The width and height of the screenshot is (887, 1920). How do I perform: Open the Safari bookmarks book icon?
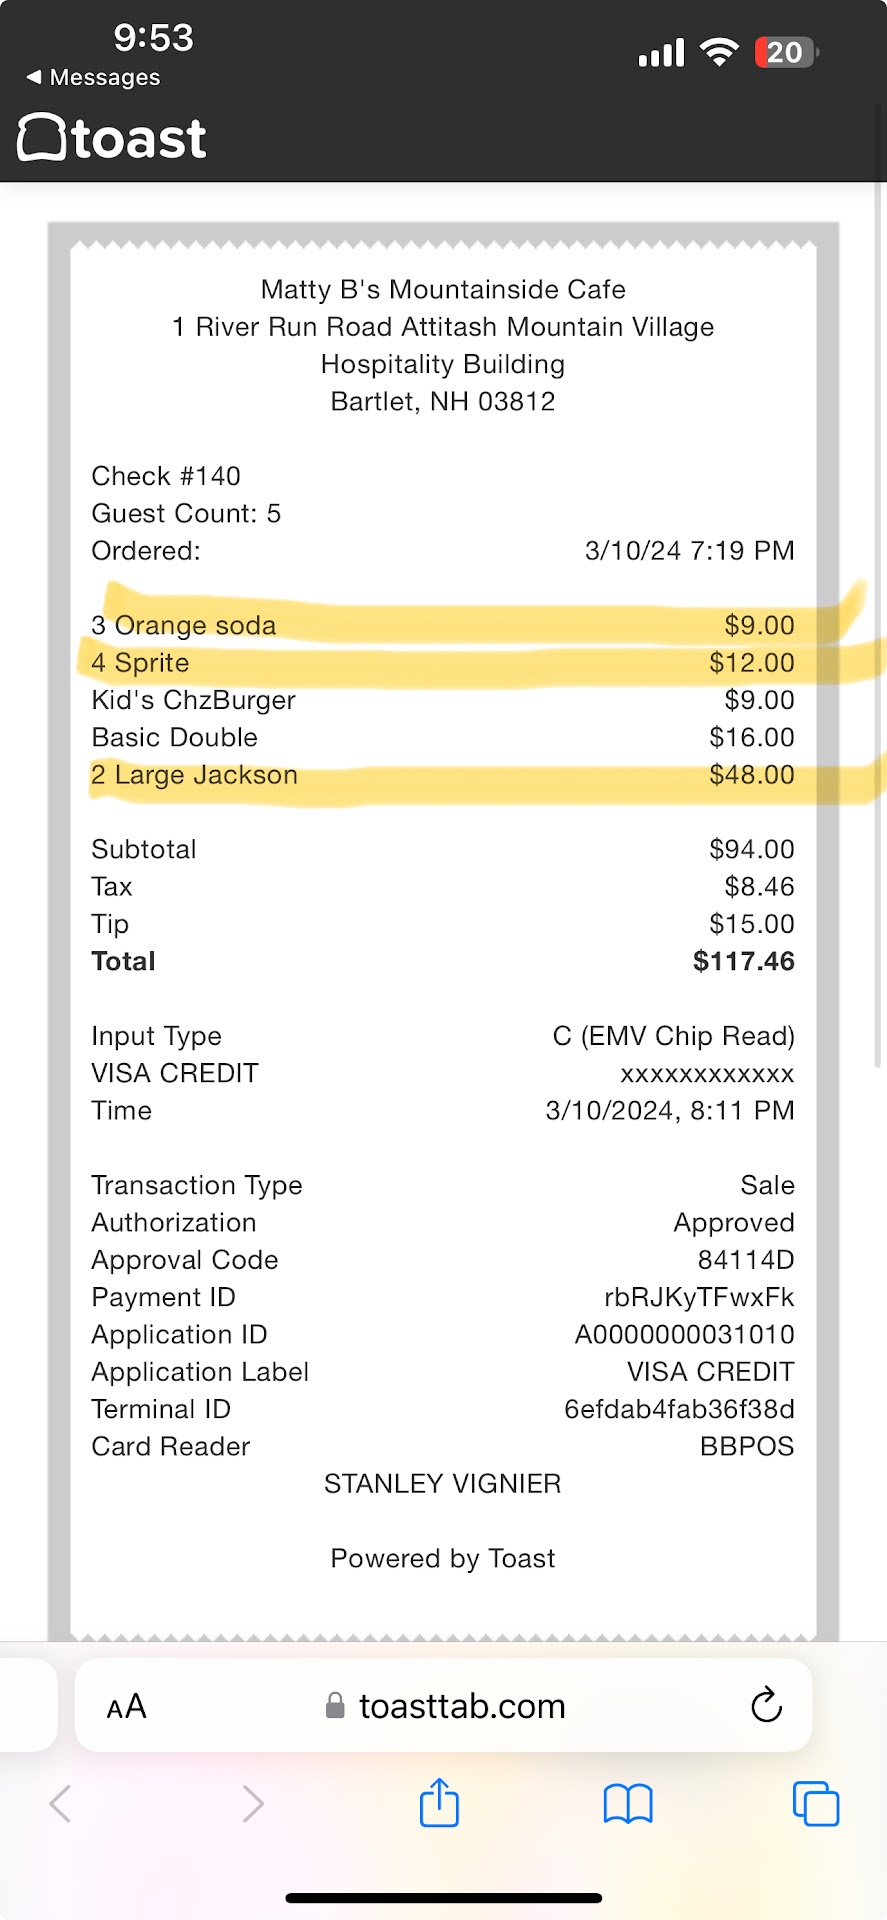pos(628,1804)
